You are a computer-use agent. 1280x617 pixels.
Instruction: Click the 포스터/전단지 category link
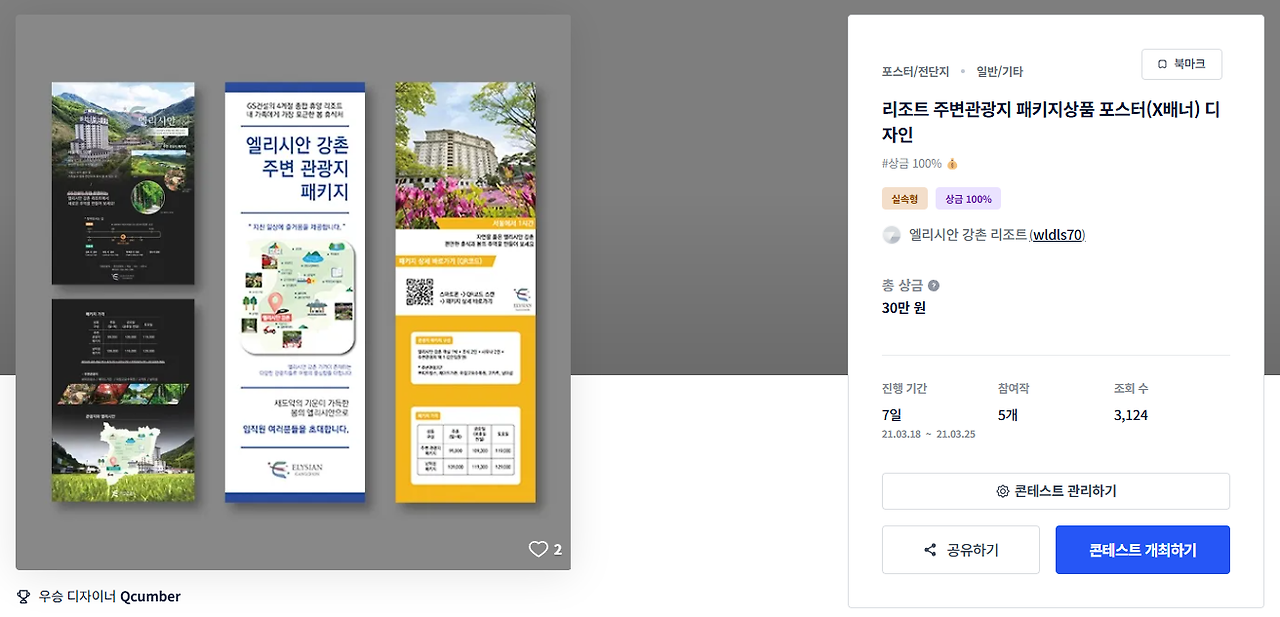coord(915,72)
